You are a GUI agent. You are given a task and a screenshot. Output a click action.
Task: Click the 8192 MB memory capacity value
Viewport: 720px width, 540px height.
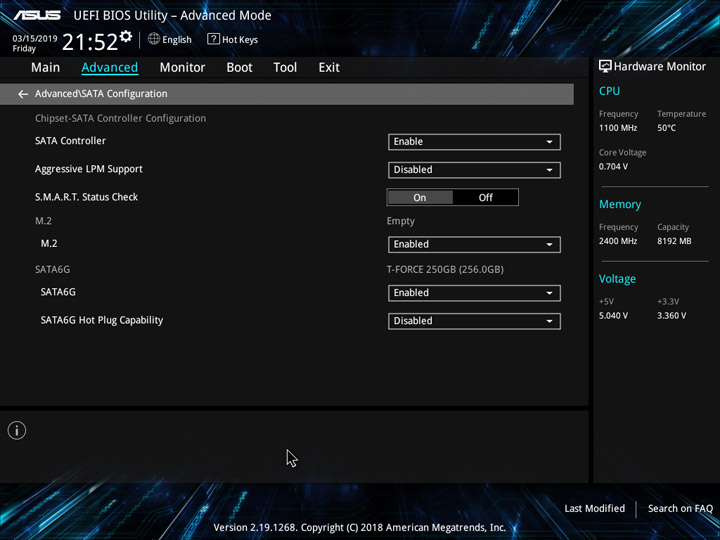tap(674, 241)
